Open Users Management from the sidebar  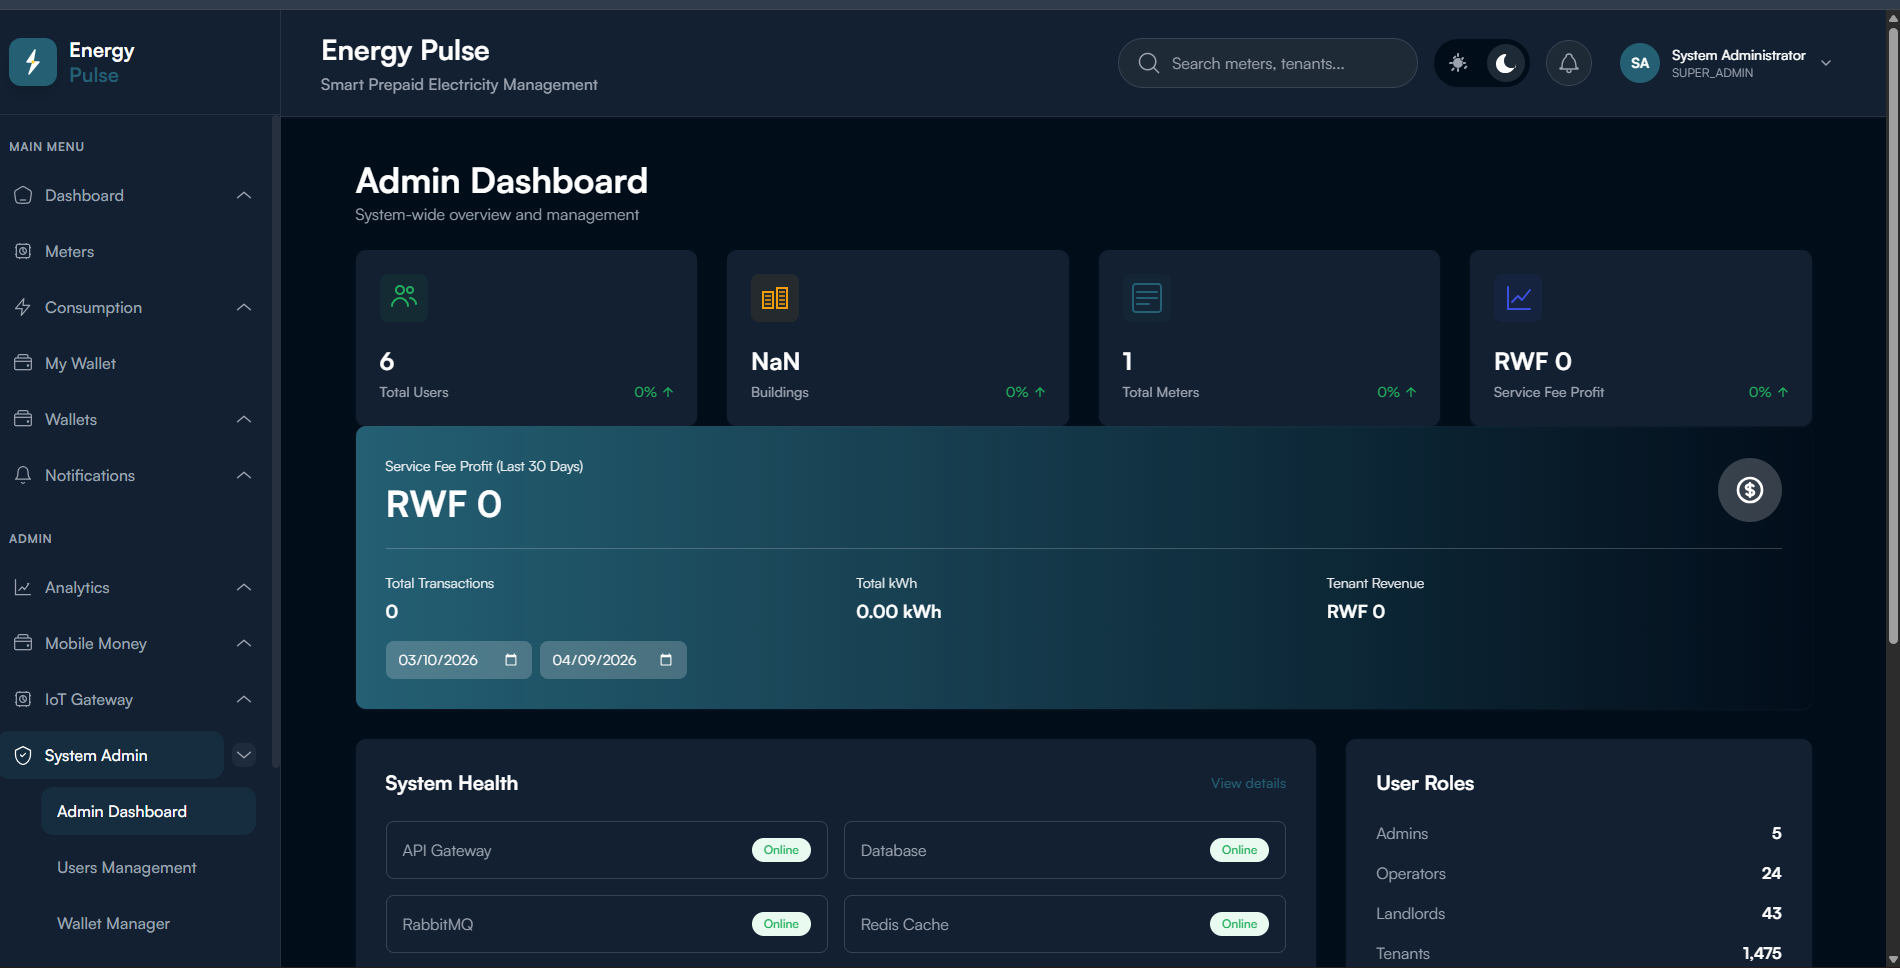[x=126, y=867]
